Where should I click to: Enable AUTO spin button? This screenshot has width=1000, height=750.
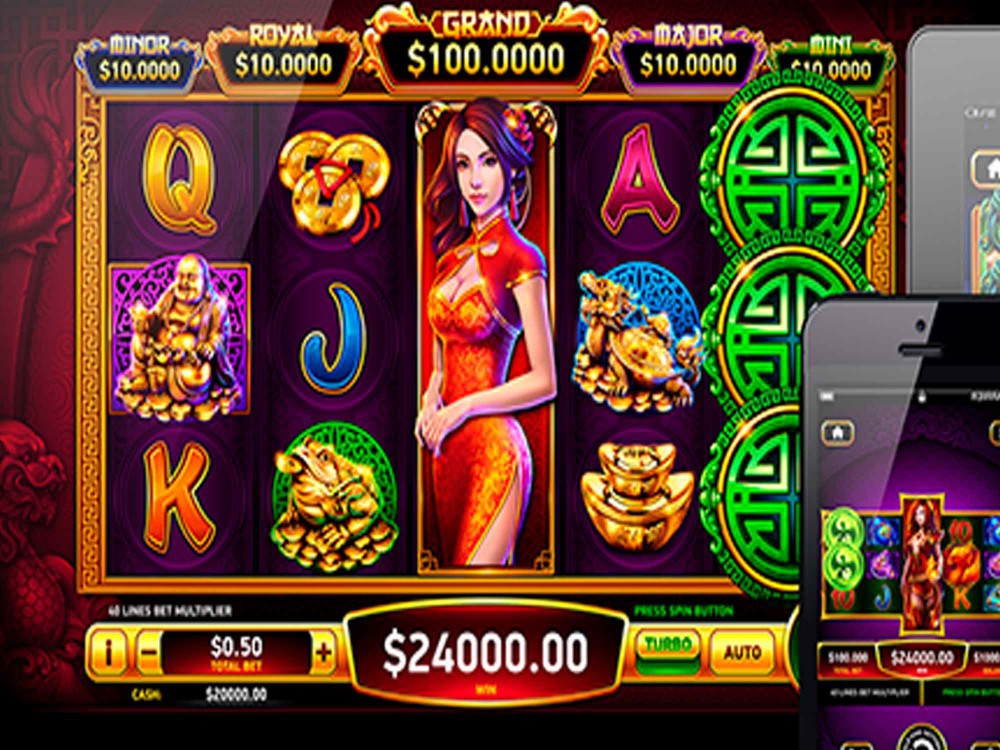(x=742, y=652)
